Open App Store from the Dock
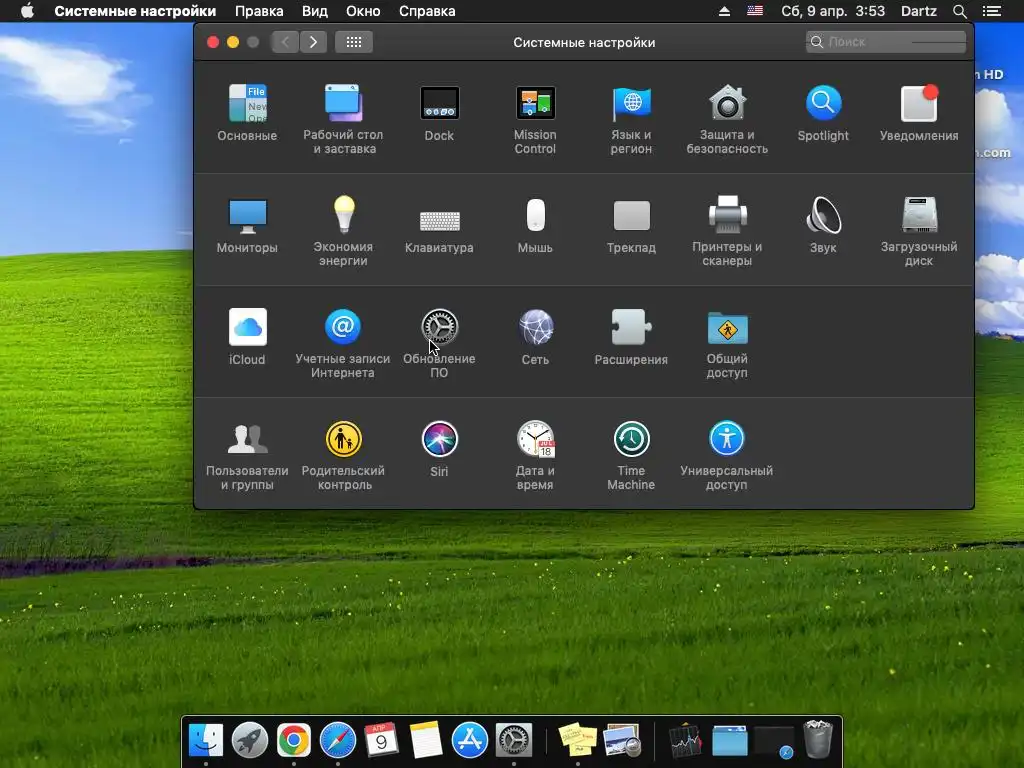 [x=470, y=740]
